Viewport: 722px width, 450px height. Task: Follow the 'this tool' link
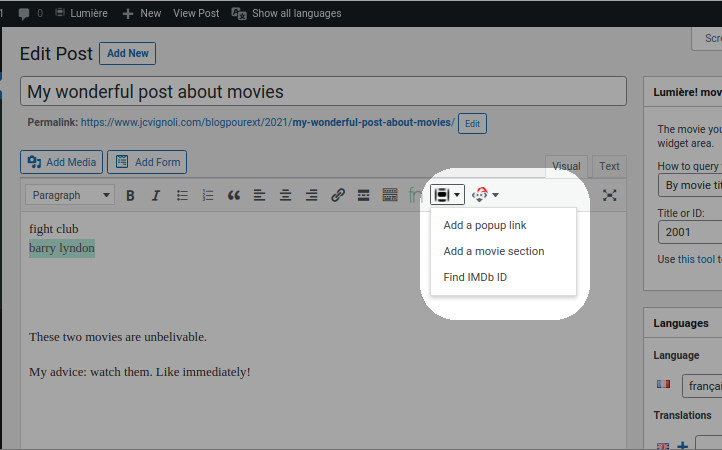tap(696, 259)
